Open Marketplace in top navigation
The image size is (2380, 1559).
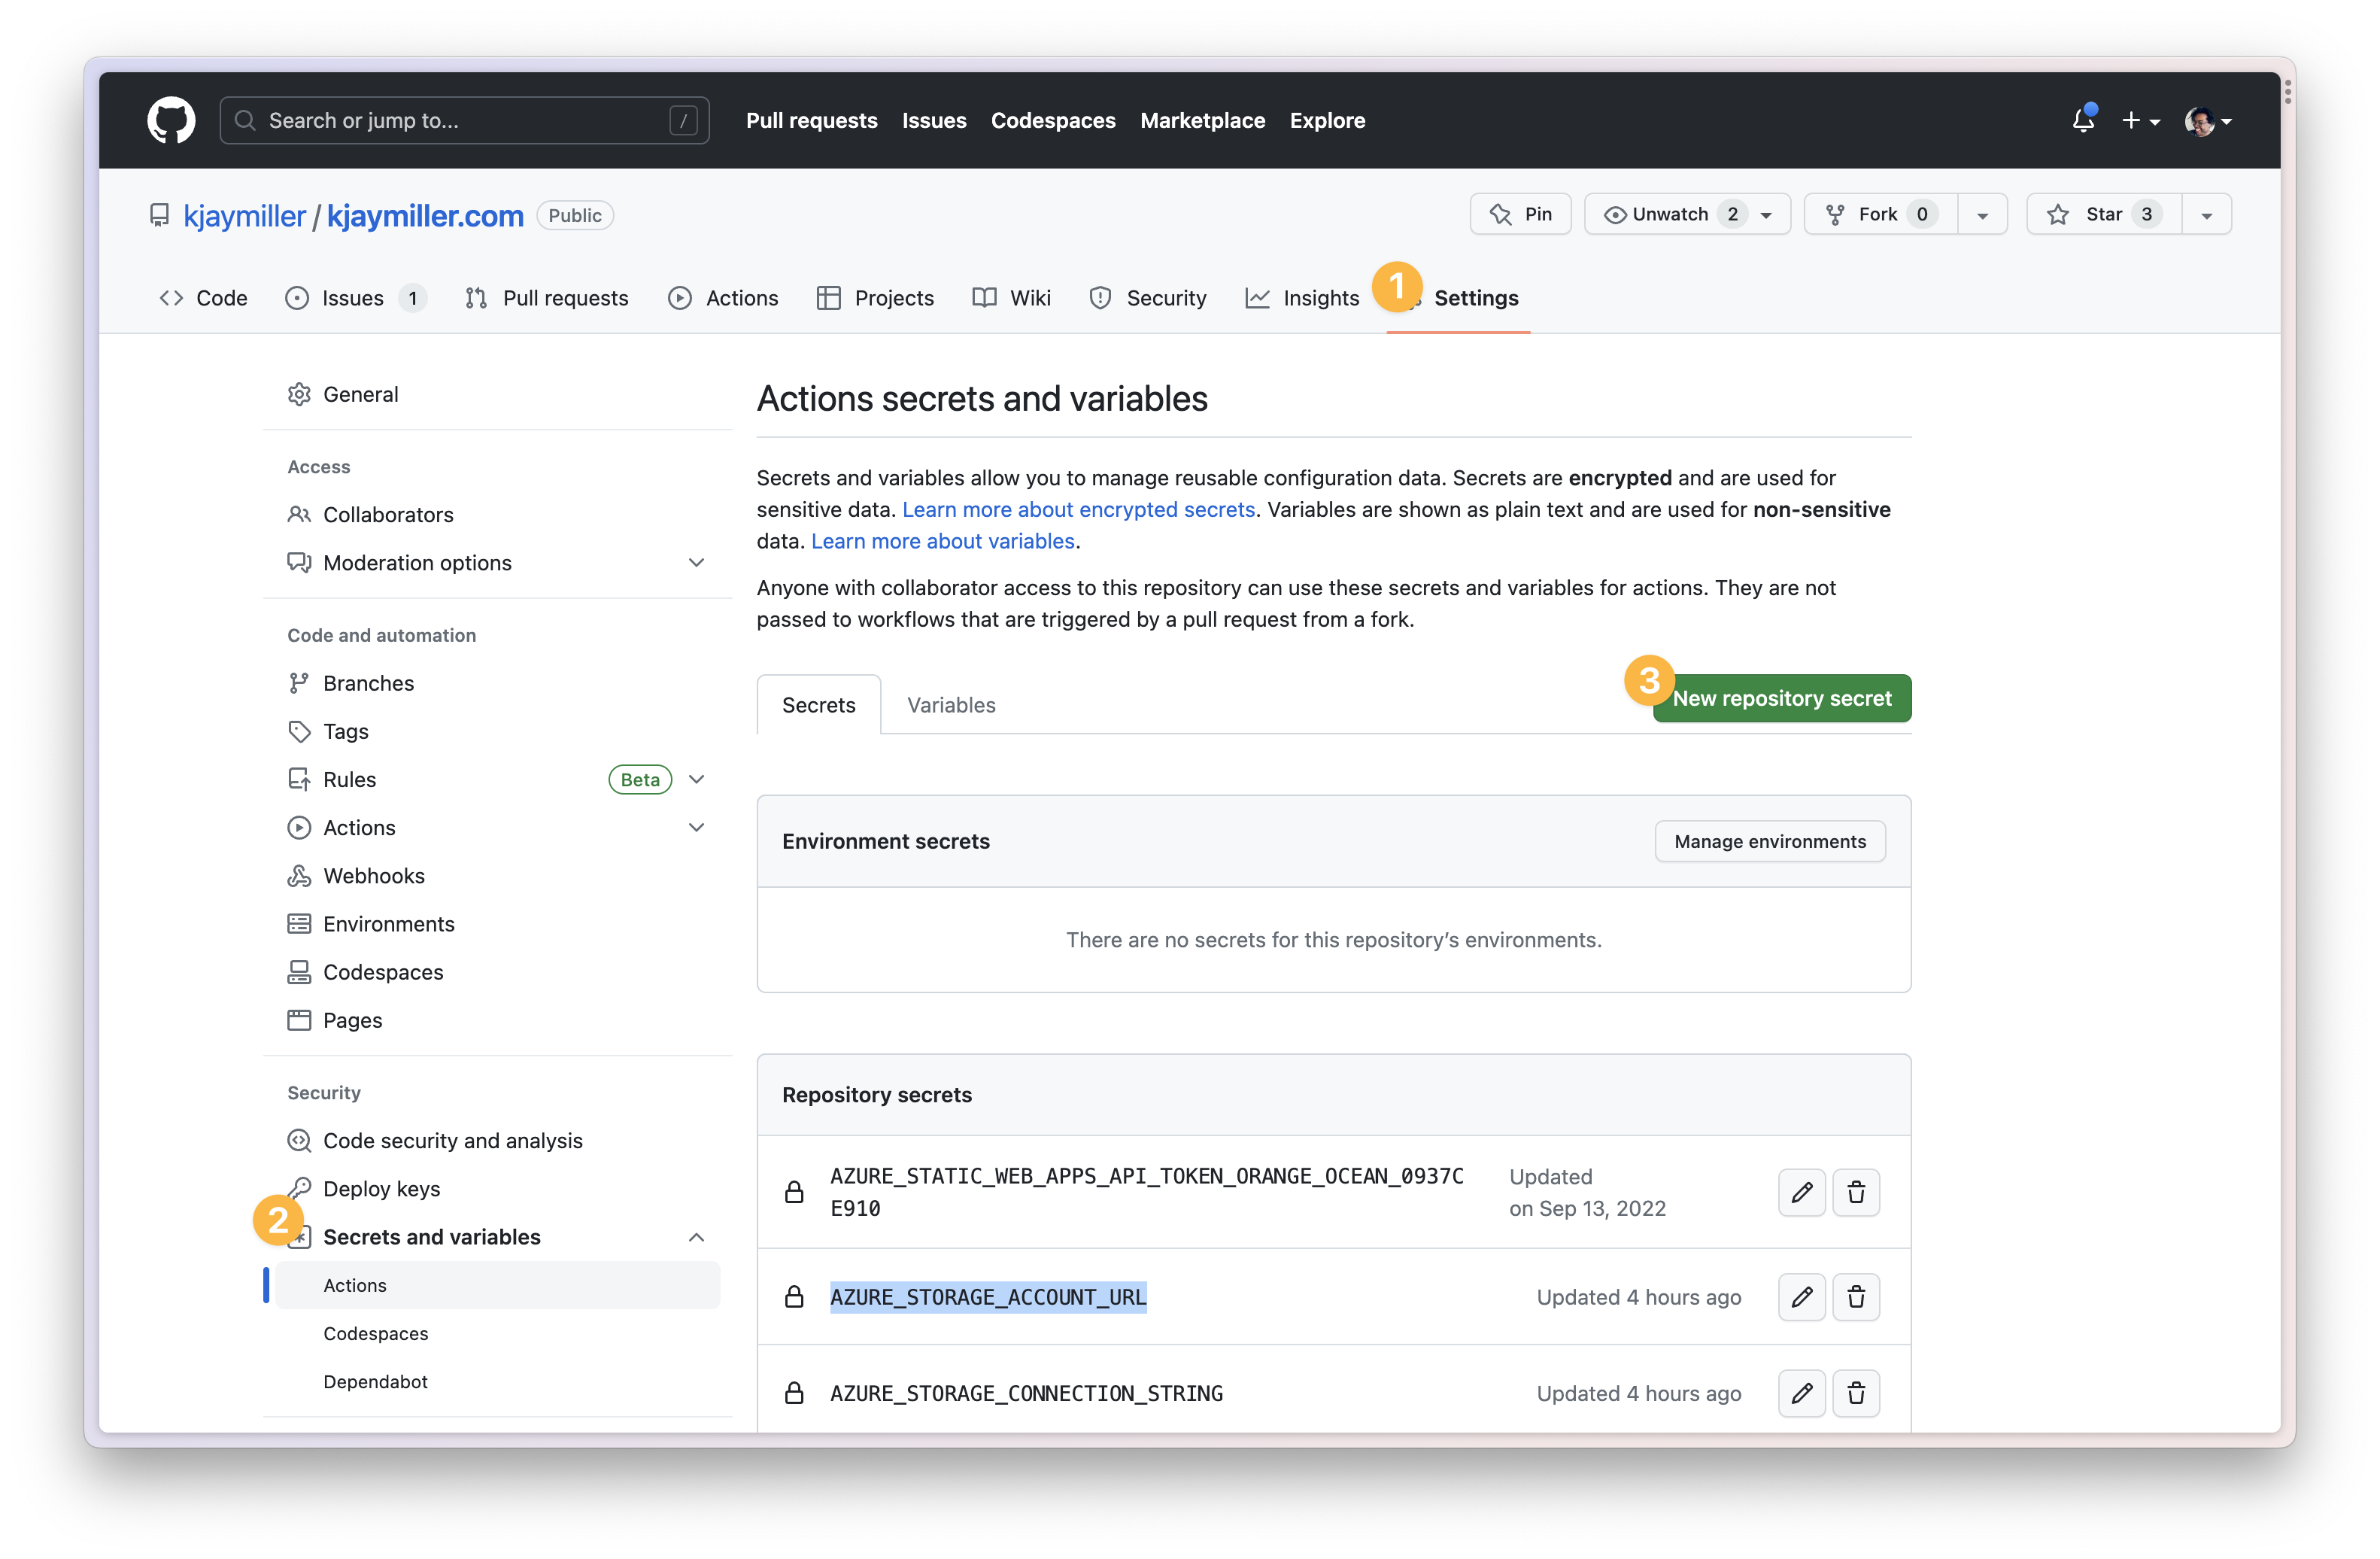[x=1202, y=120]
